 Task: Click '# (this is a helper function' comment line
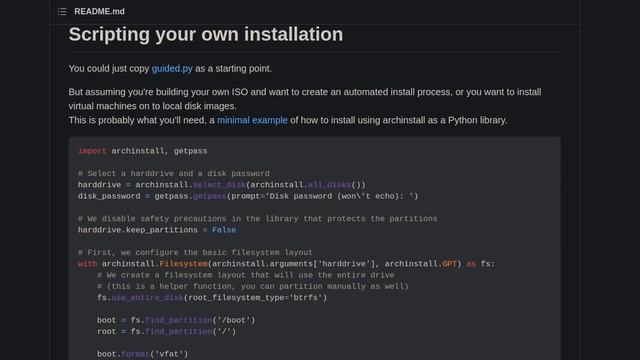click(x=253, y=287)
